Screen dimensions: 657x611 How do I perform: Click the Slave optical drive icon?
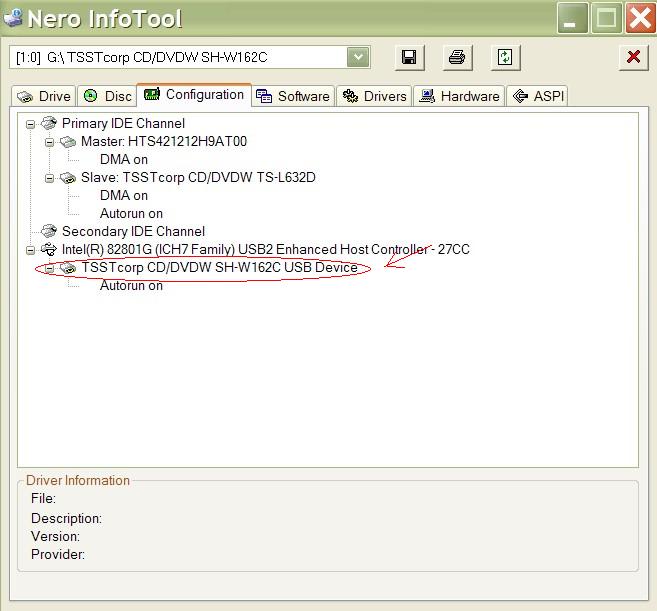[x=68, y=178]
